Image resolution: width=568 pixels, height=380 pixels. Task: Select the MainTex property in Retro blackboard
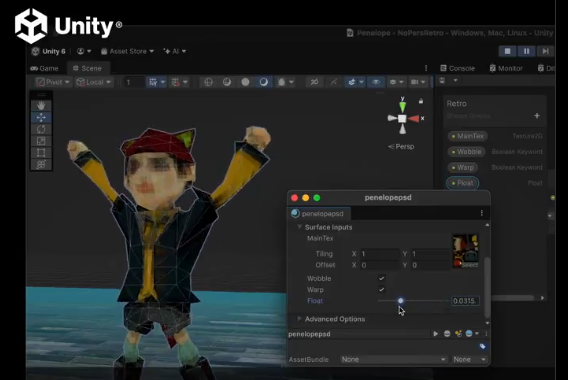(x=468, y=136)
